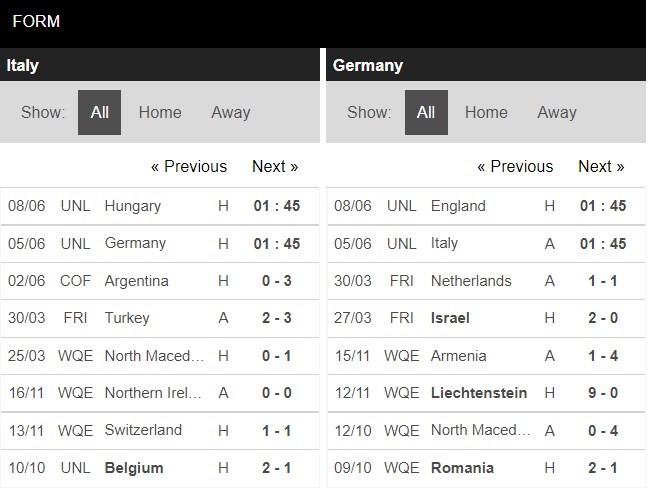Open Italy vs Argentina 0-3 result
Screen dimensions: 650x499
[160, 281]
